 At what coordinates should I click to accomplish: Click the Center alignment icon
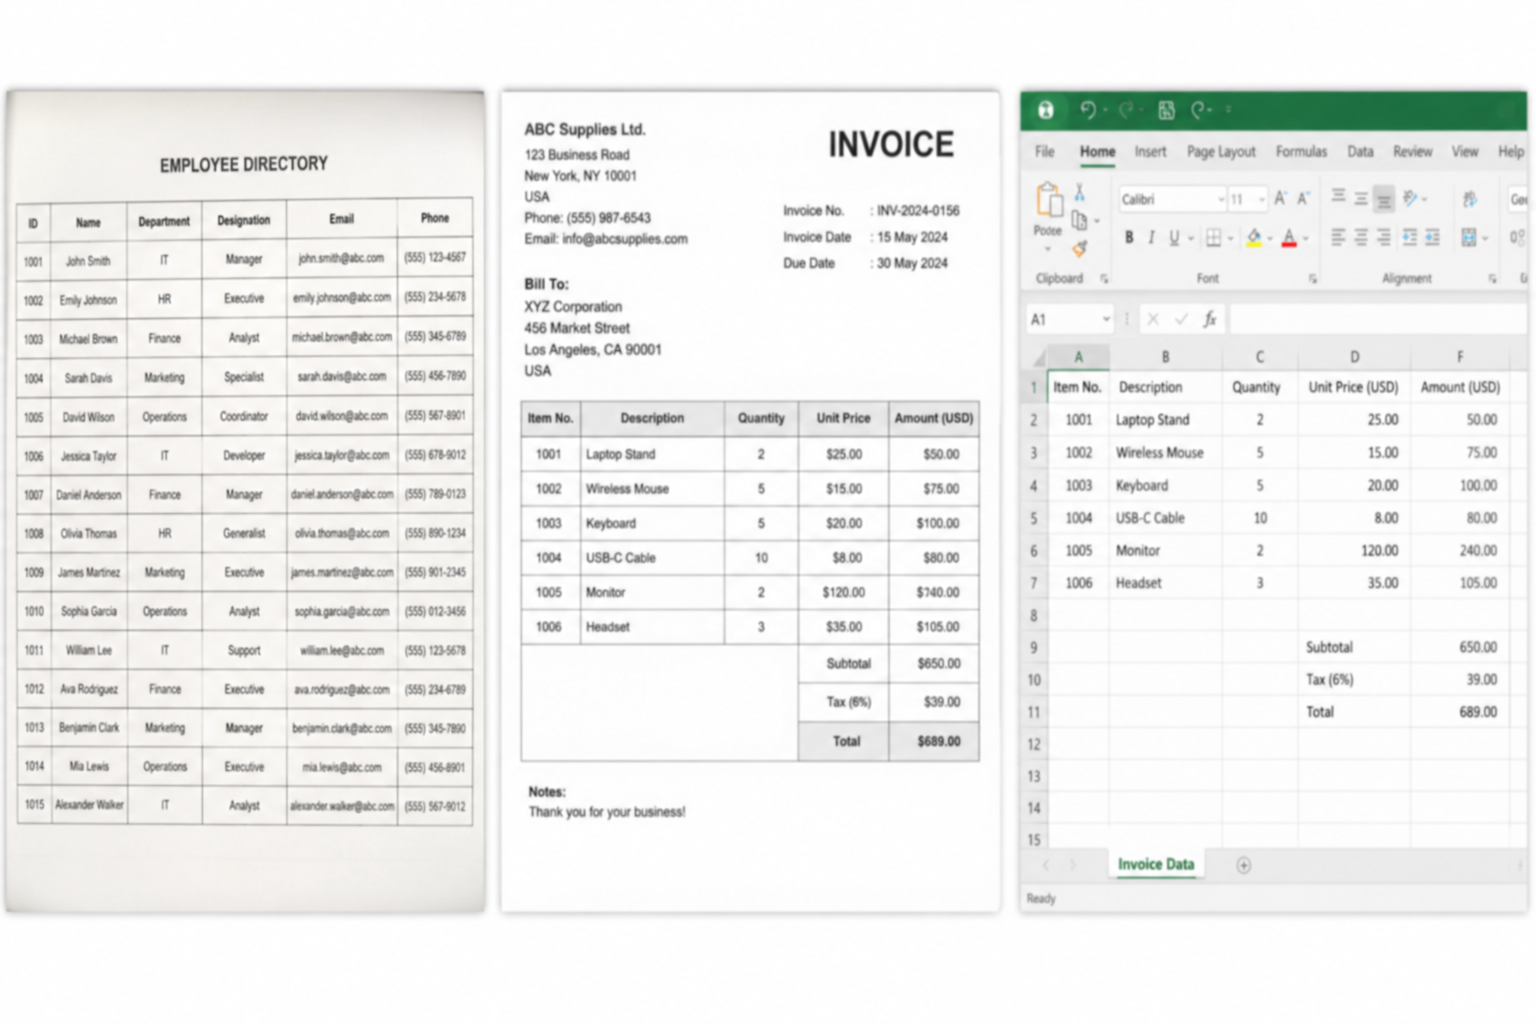(1361, 237)
